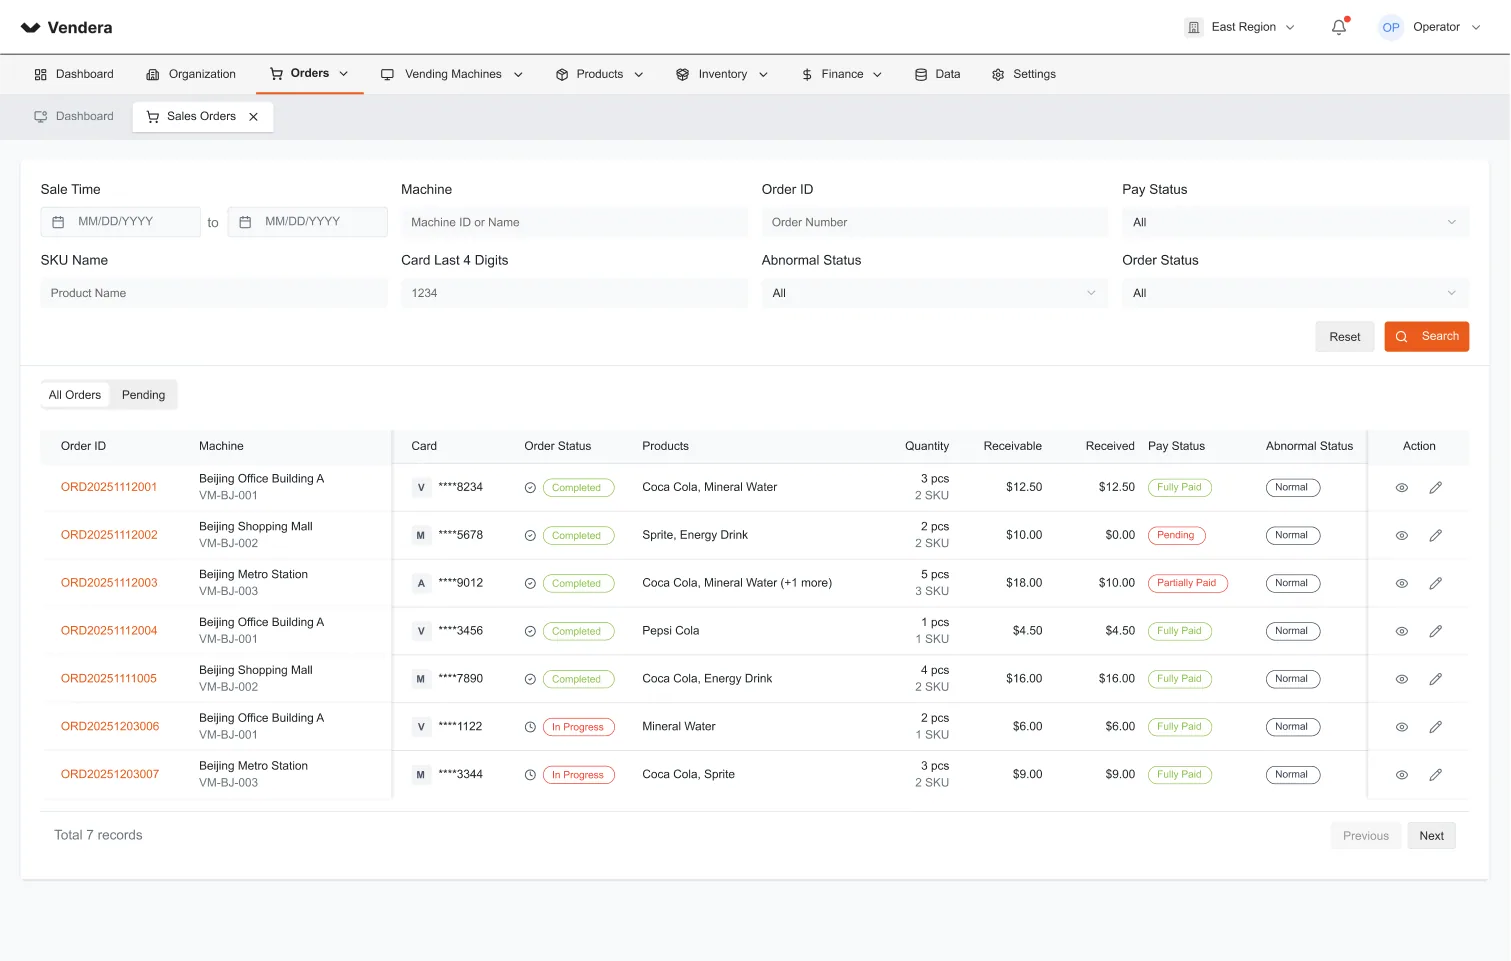Open the Data menu item
This screenshot has height=961, width=1511.
point(937,75)
